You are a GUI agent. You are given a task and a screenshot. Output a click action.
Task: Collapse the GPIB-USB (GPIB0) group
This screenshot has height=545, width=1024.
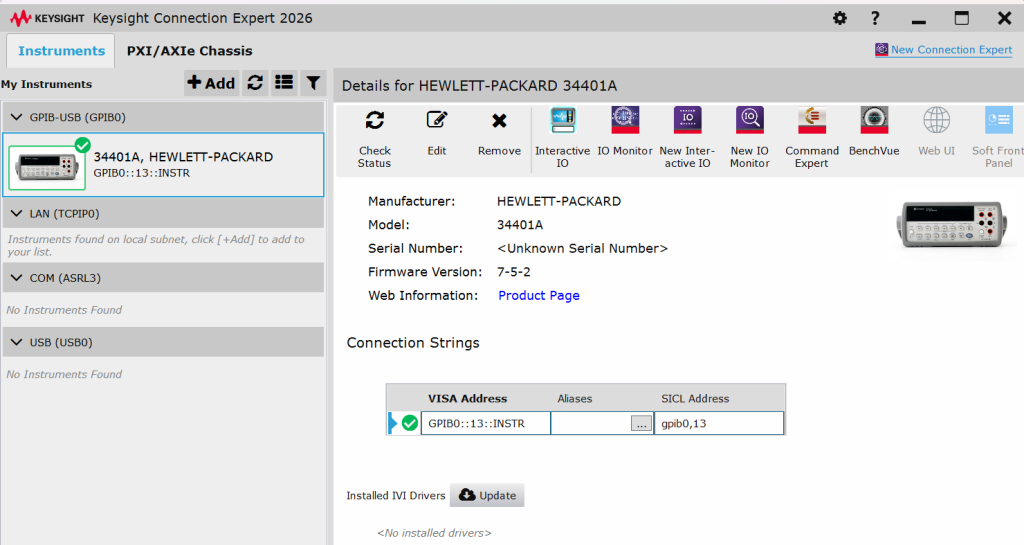coord(17,117)
